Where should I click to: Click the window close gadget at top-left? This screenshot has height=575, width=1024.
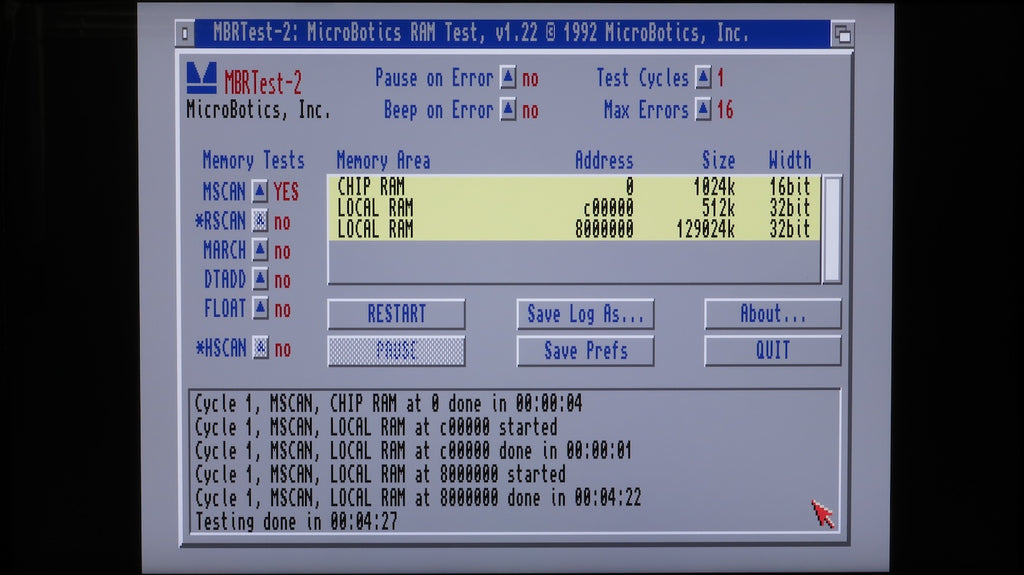click(x=184, y=33)
